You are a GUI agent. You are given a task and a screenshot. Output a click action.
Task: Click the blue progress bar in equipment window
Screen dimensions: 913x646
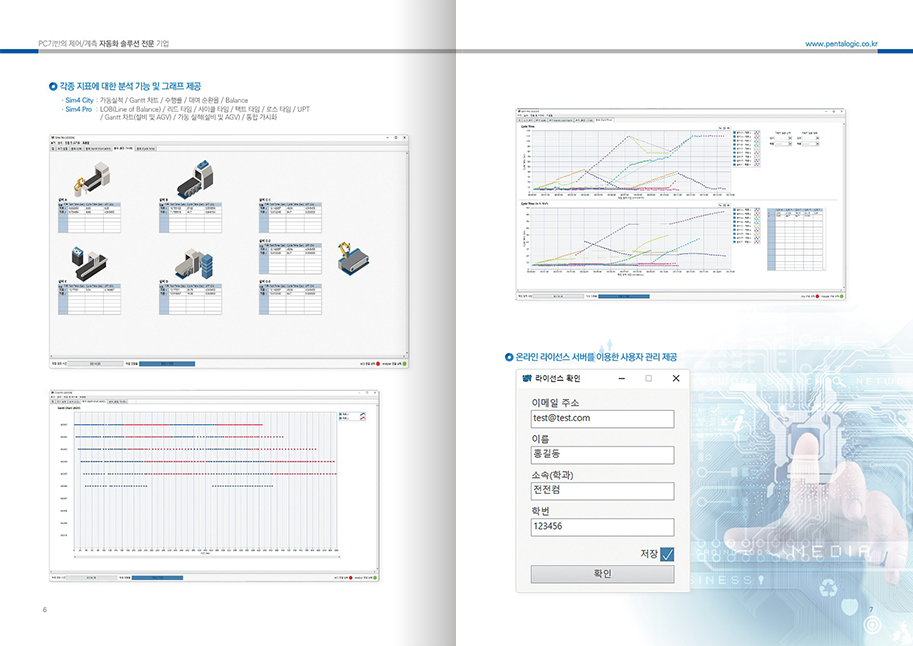pos(166,364)
